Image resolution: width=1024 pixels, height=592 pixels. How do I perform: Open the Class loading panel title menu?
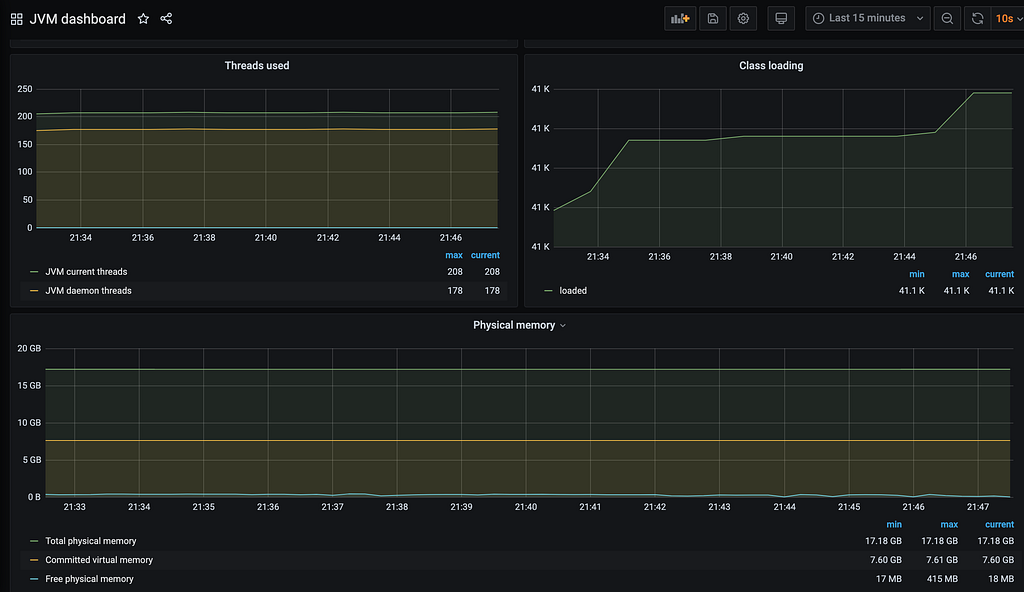pyautogui.click(x=771, y=65)
